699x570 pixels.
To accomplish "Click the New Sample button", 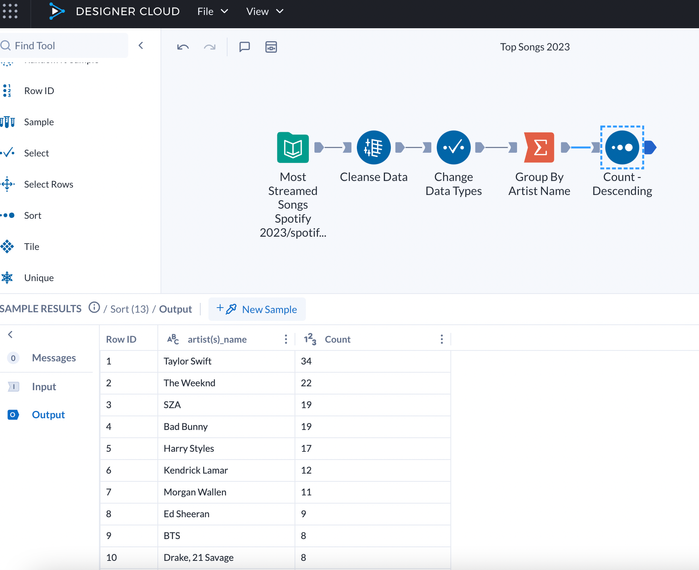I will (257, 309).
